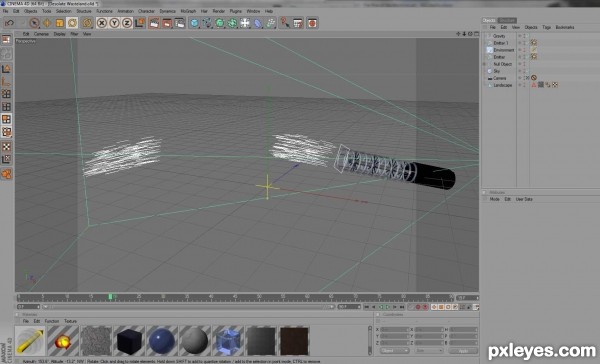The width and height of the screenshot is (600, 364).
Task: Select the Move tool icon
Action: tap(47, 23)
